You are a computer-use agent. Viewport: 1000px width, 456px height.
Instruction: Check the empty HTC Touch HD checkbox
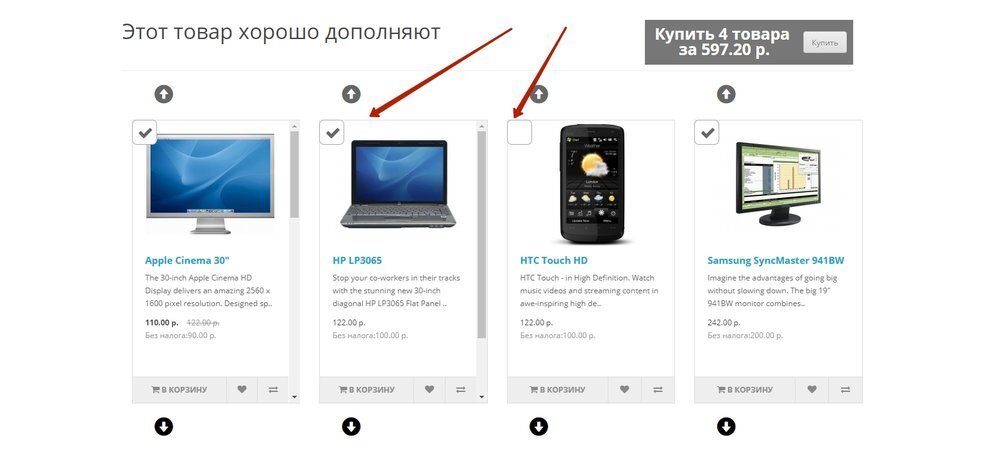(x=519, y=133)
